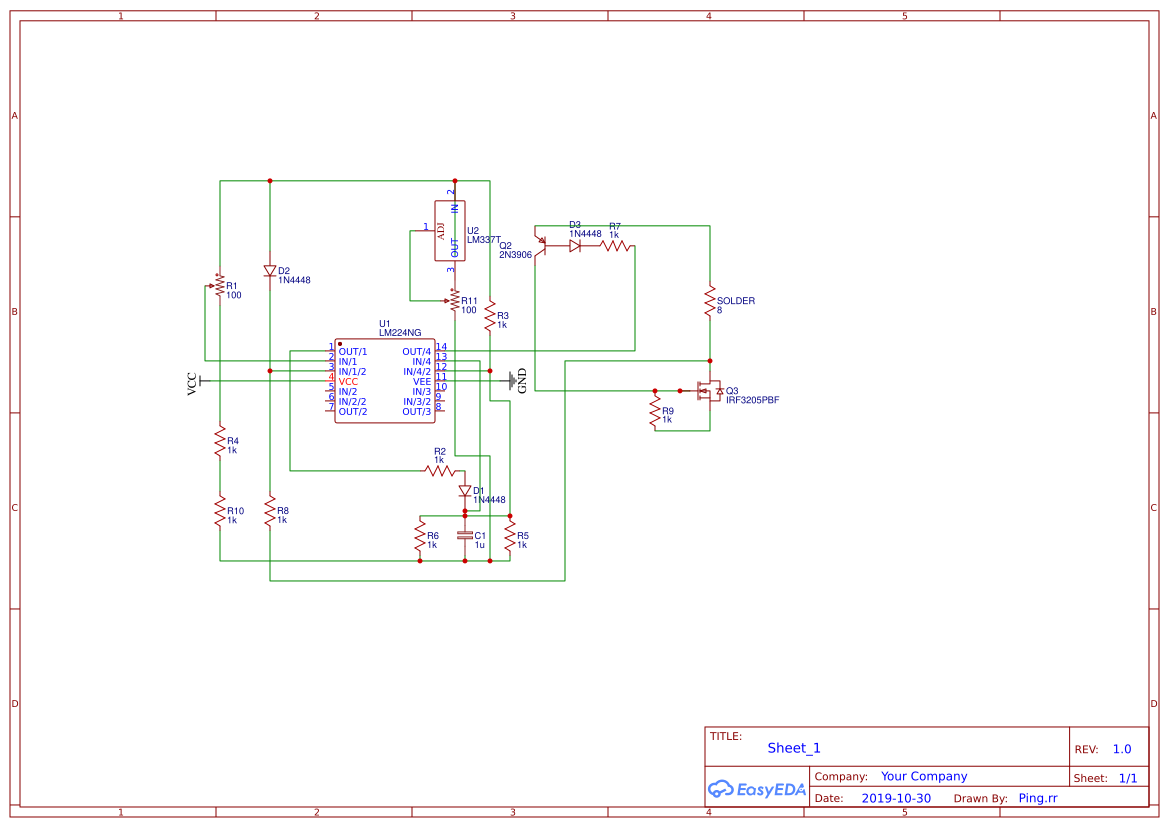Select the LM337T regulator U2 symbol
1169x827 pixels.
point(450,230)
